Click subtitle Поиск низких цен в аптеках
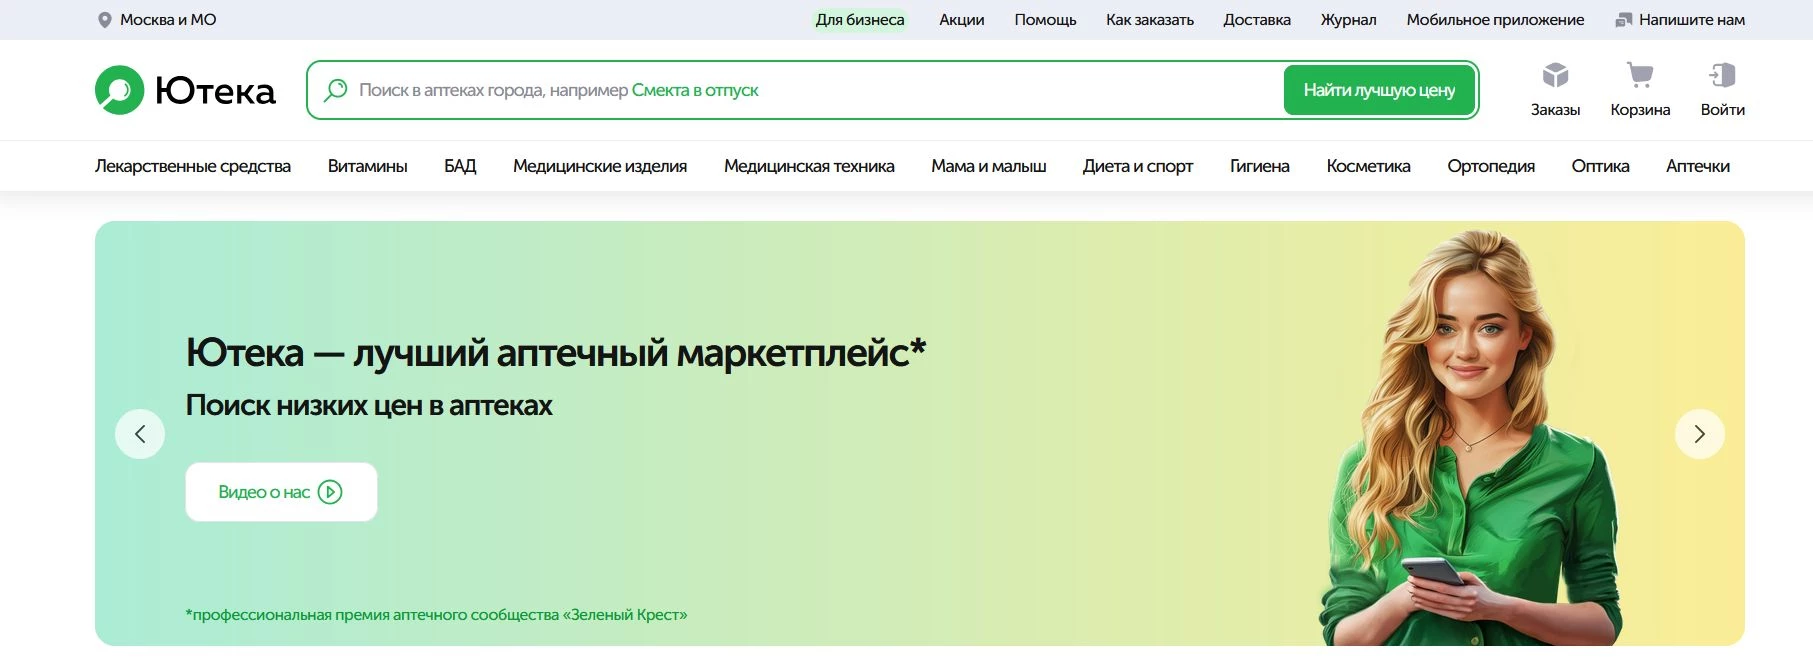Image resolution: width=1813 pixels, height=664 pixels. [x=369, y=405]
